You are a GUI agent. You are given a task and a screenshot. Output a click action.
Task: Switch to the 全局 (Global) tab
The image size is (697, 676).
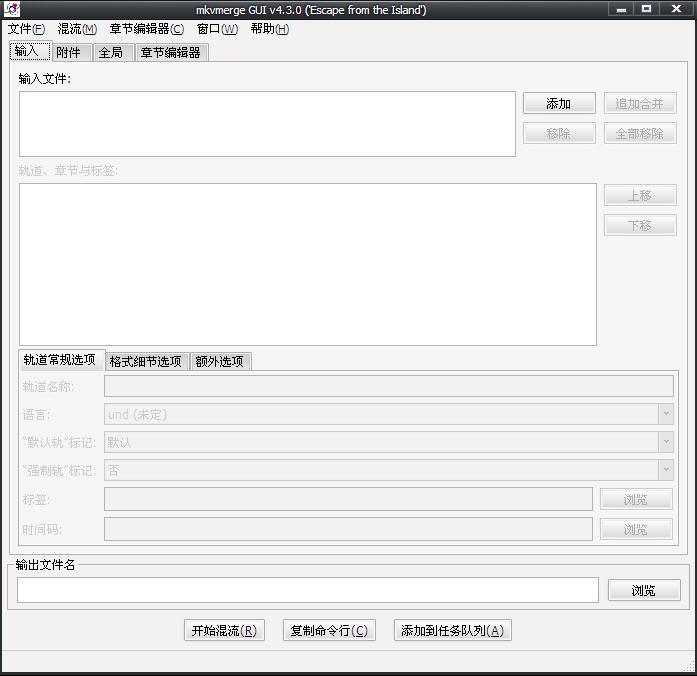click(111, 52)
